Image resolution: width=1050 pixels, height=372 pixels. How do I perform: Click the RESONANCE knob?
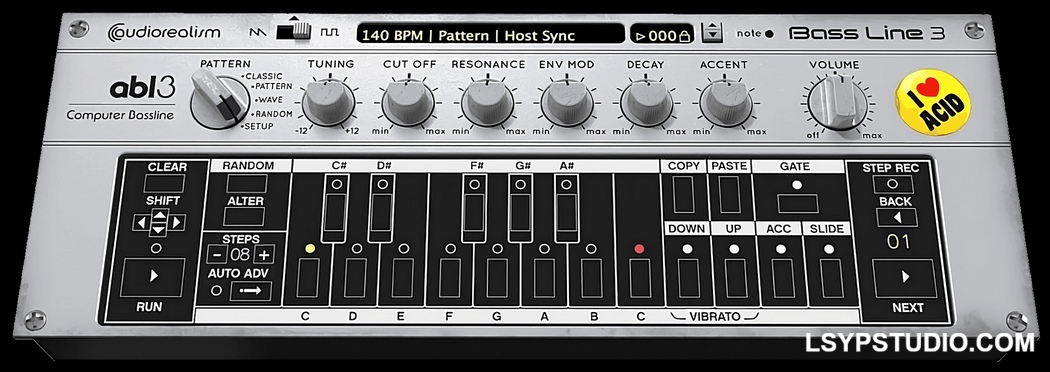coord(487,102)
